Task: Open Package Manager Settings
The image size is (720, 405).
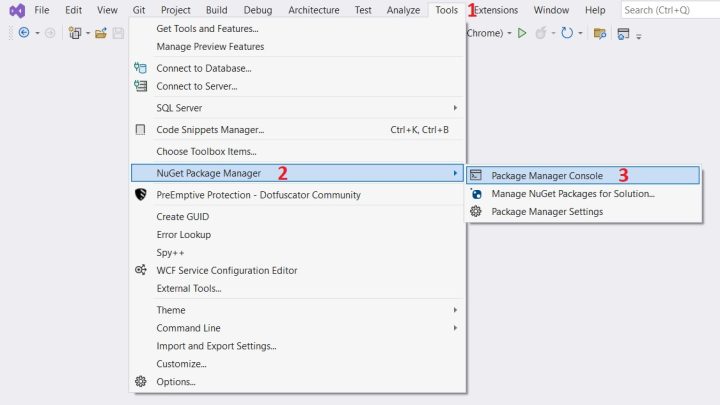Action: 583,211
